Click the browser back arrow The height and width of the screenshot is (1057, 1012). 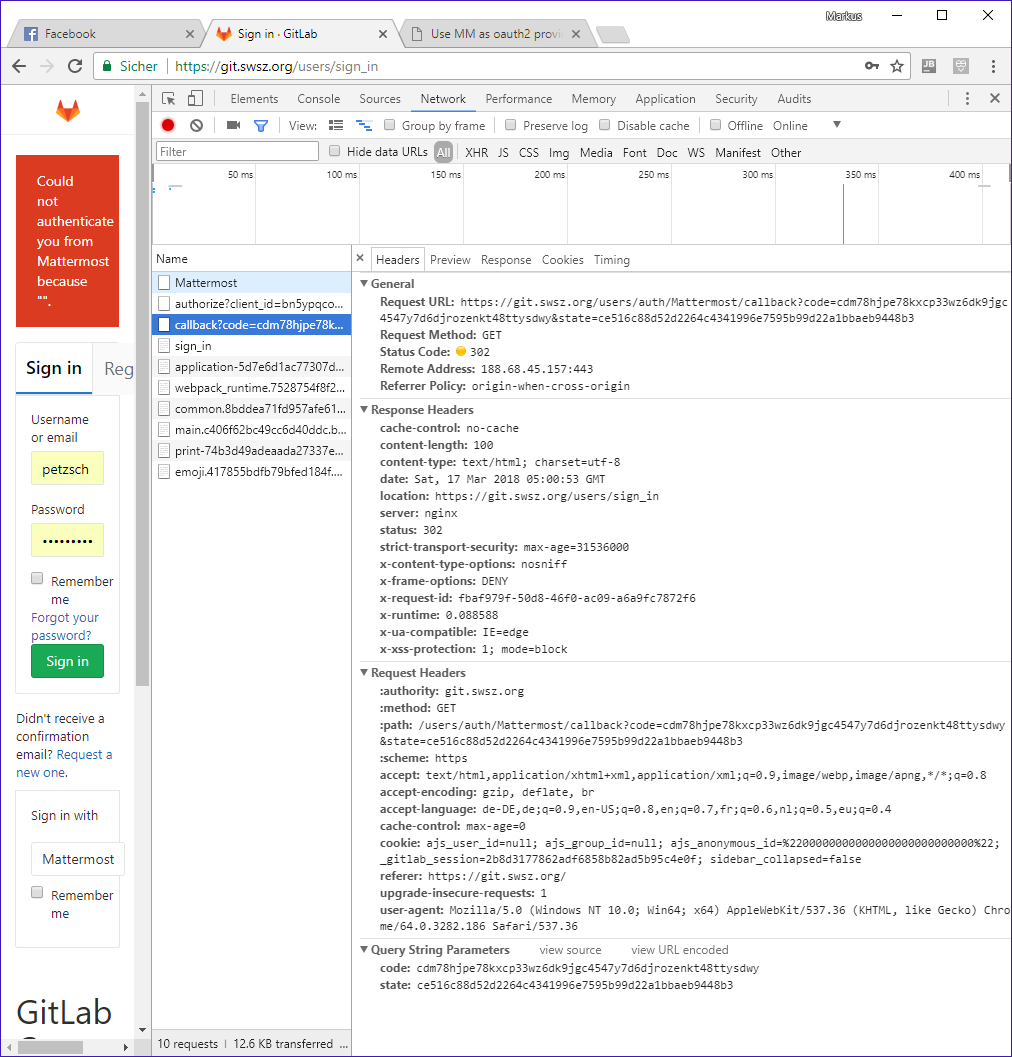tap(19, 66)
